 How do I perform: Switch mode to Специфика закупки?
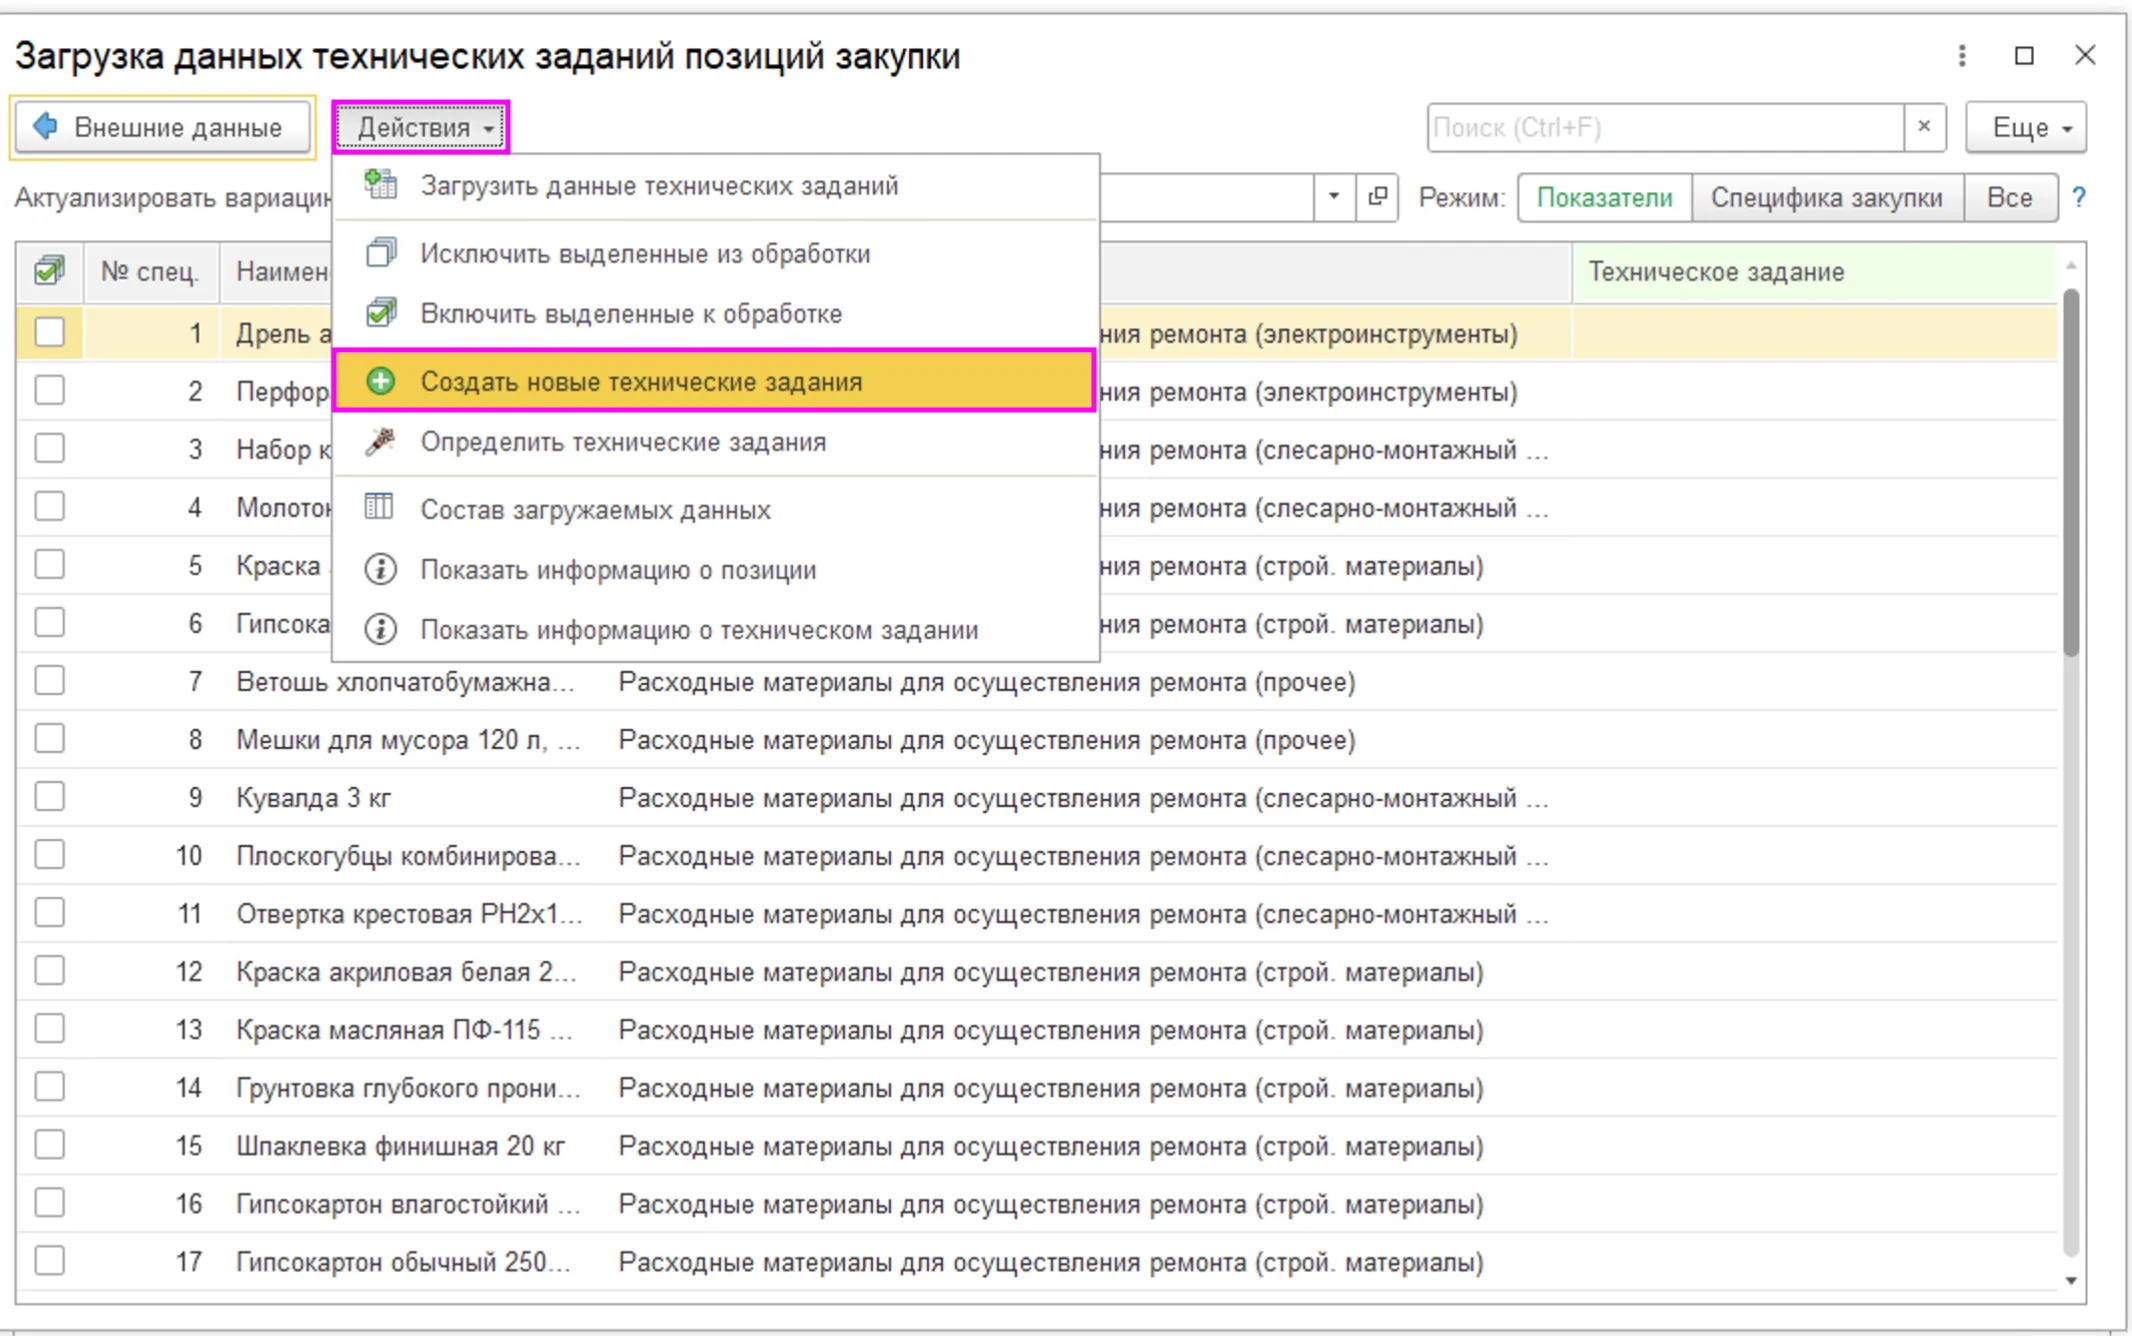(1827, 198)
